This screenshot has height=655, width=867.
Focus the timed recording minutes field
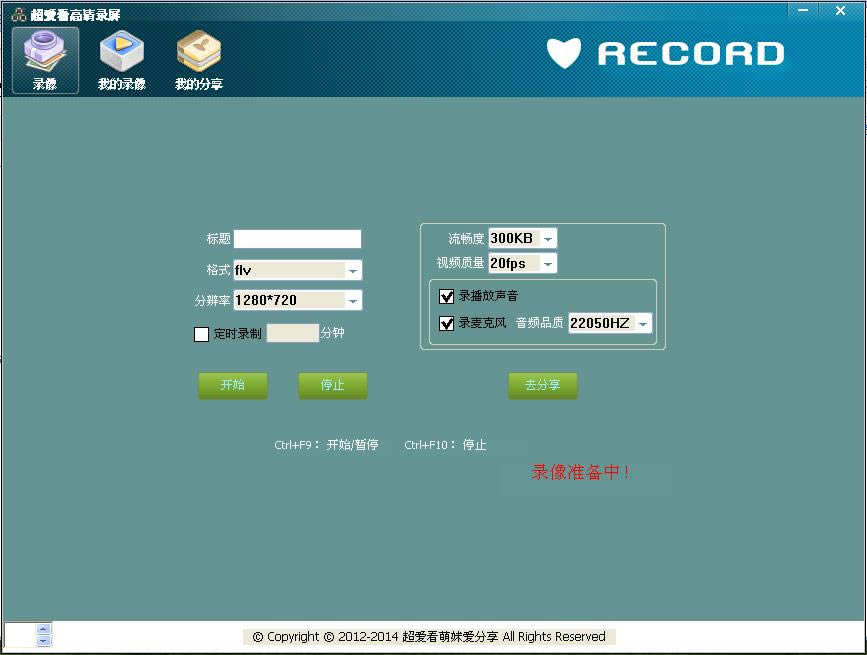pos(293,333)
